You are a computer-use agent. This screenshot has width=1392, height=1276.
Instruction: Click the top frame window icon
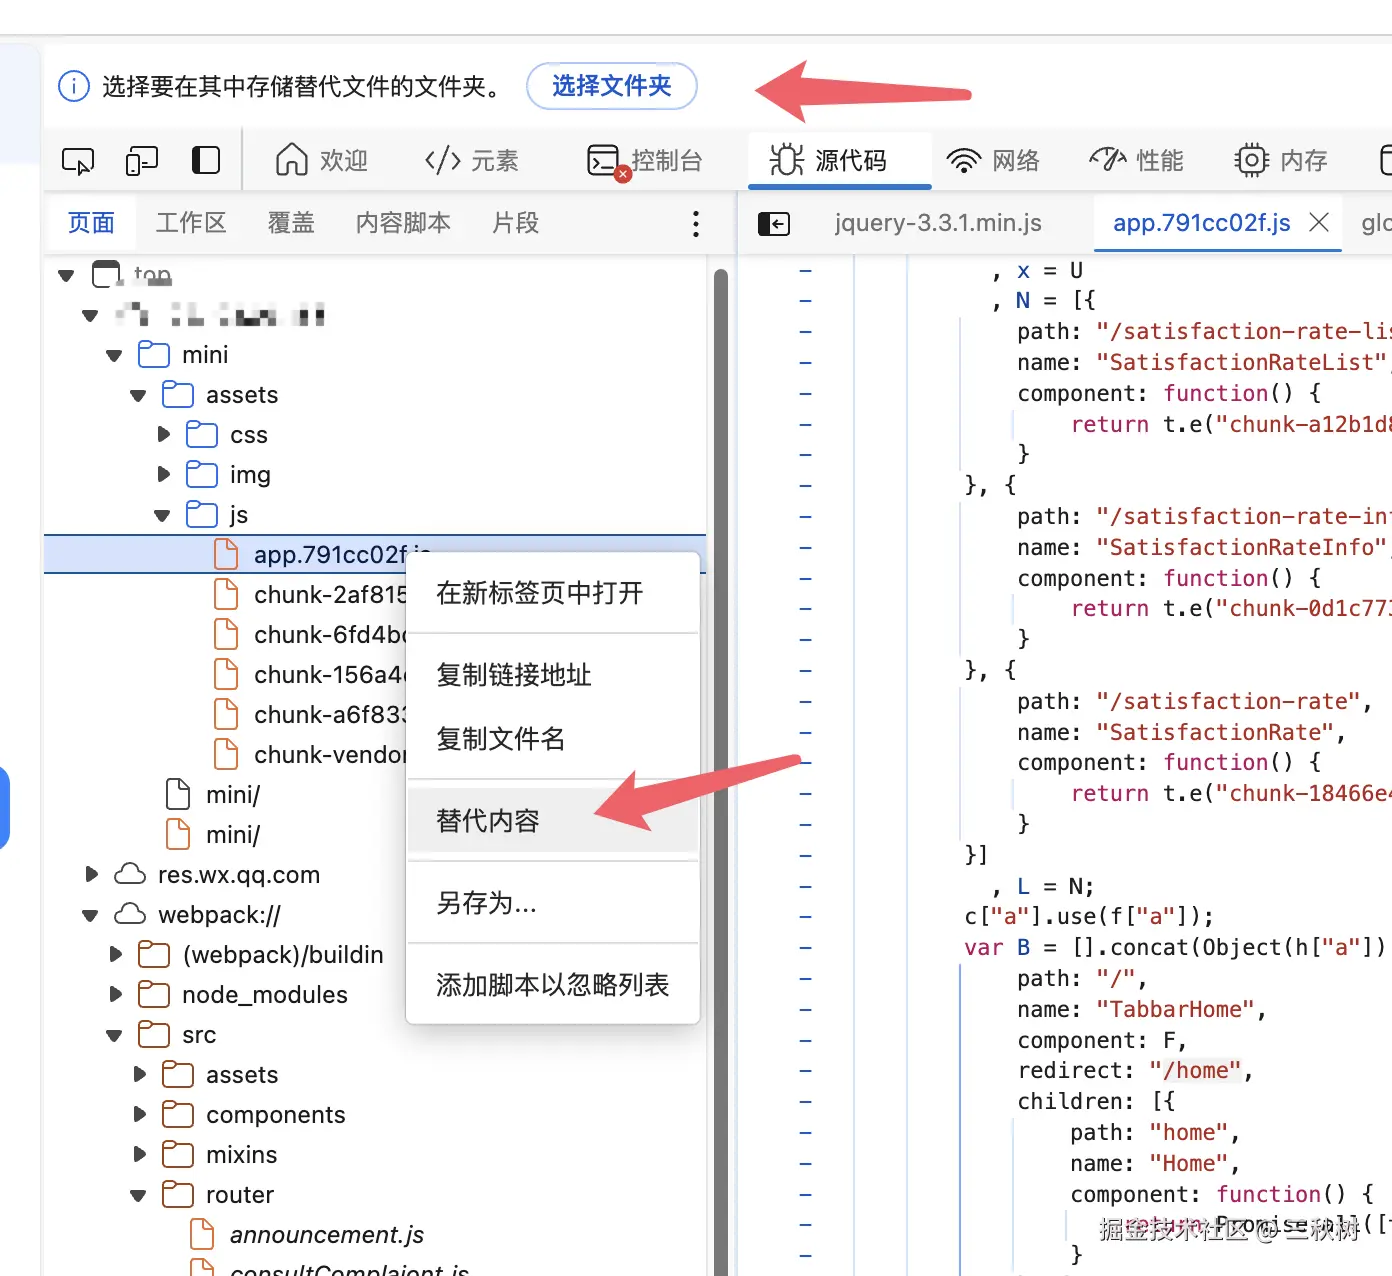[x=106, y=274]
